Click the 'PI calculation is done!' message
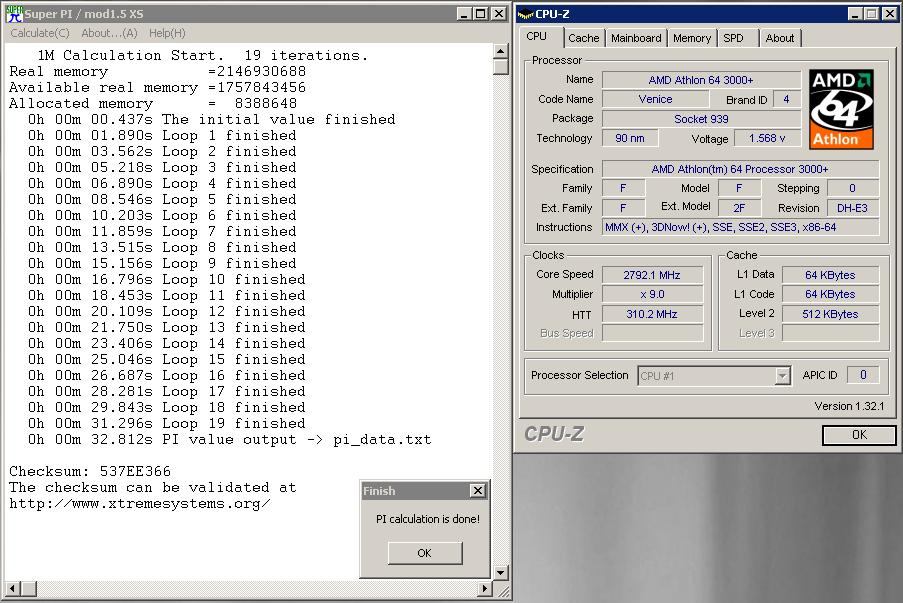903x603 pixels. [x=428, y=519]
